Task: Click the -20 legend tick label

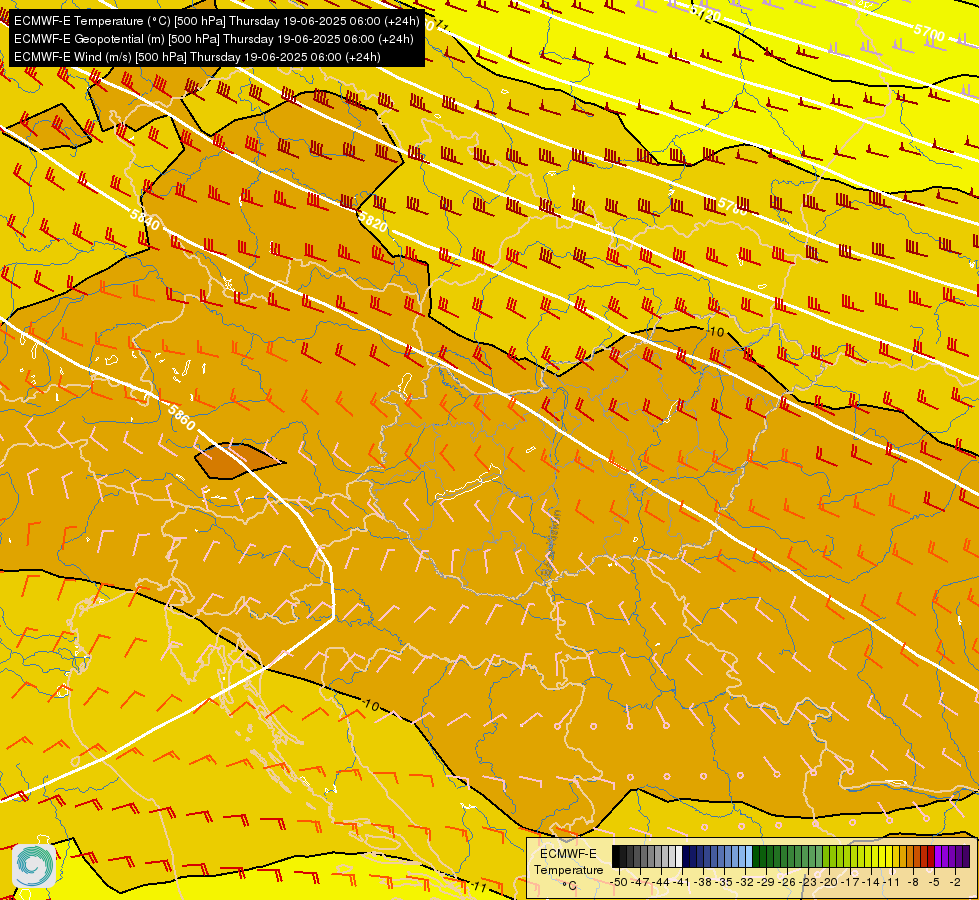Action: [830, 882]
